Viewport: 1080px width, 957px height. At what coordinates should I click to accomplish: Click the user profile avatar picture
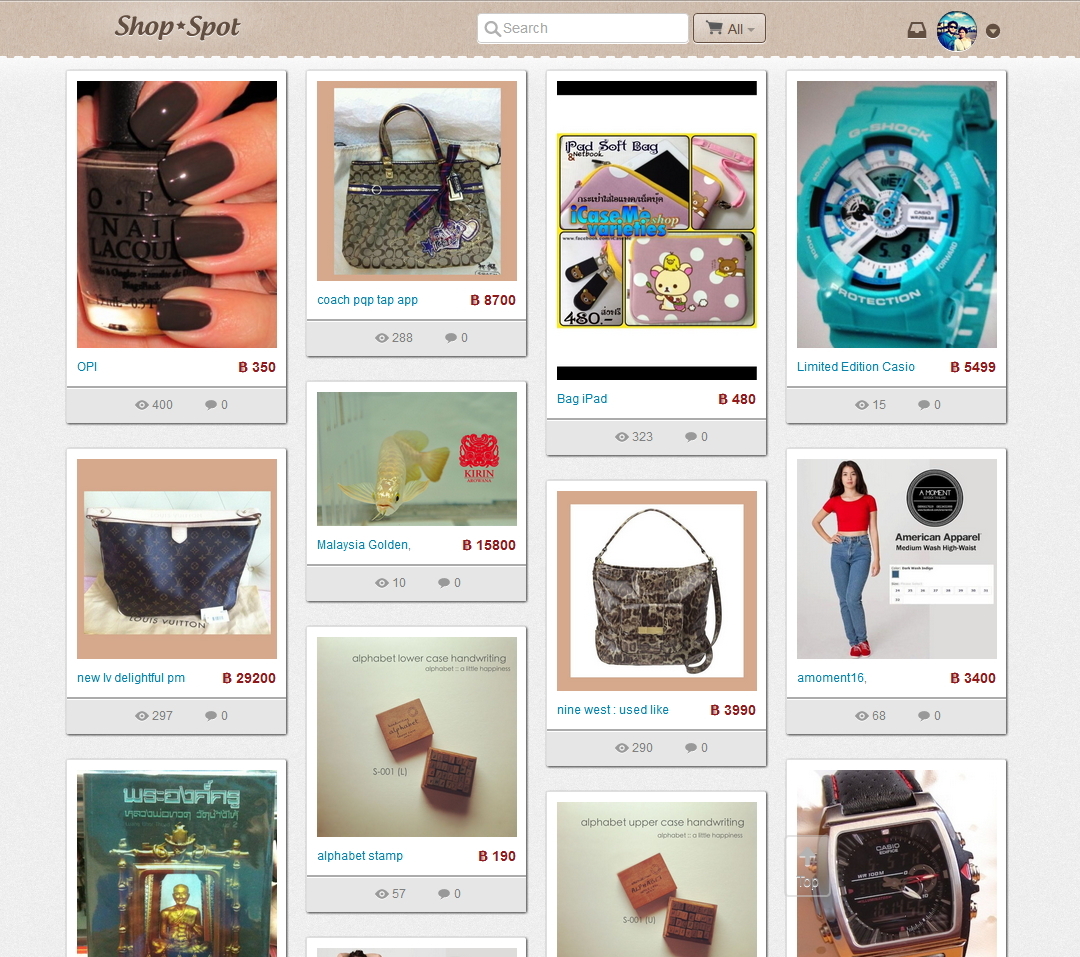tap(956, 31)
